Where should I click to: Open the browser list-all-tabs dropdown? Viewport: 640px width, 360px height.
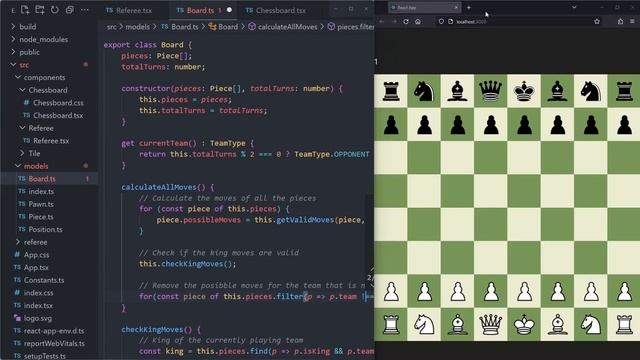pyautogui.click(x=574, y=7)
